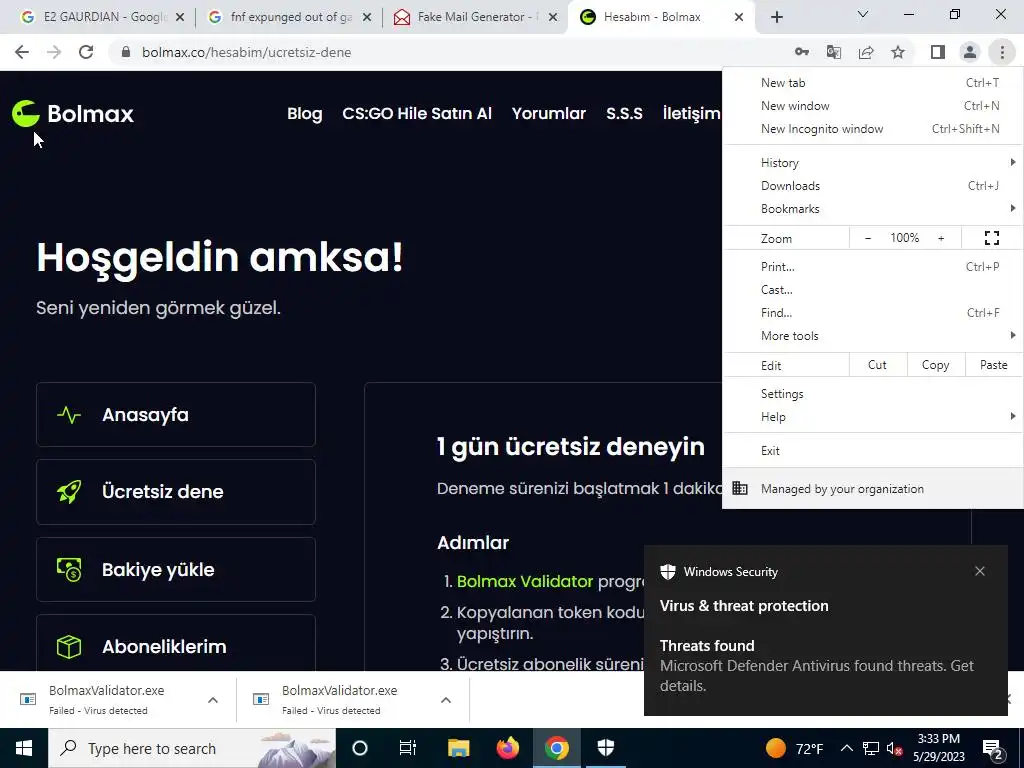
Task: Reload the Bolmax page
Action: [x=86, y=52]
